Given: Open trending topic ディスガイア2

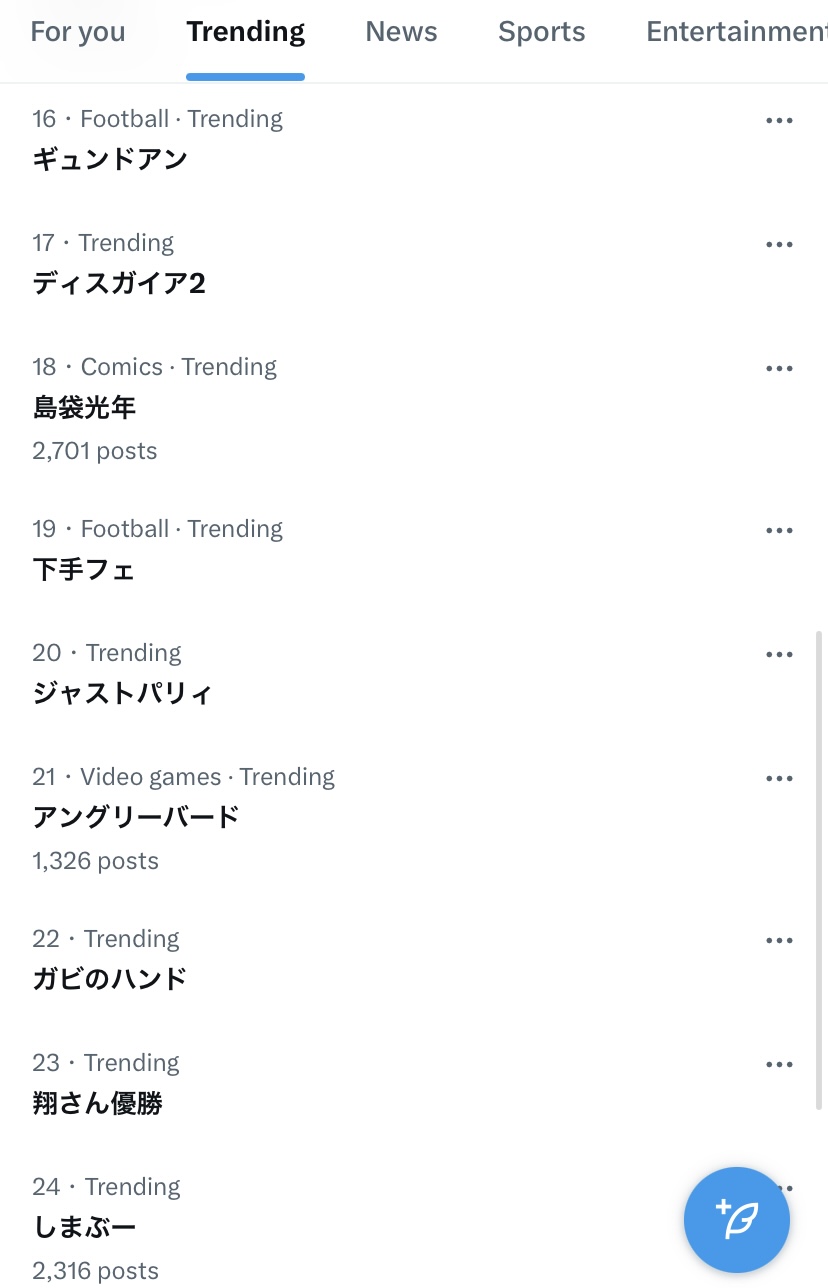Looking at the screenshot, I should click(x=118, y=283).
